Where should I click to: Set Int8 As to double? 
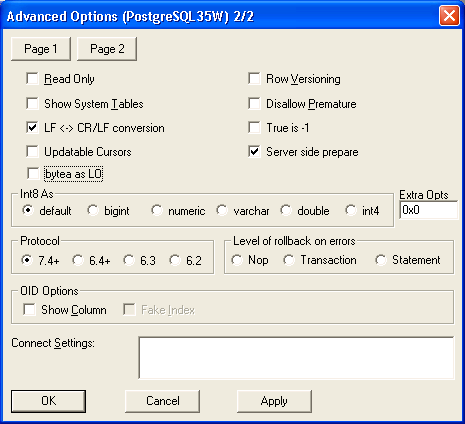coord(286,210)
